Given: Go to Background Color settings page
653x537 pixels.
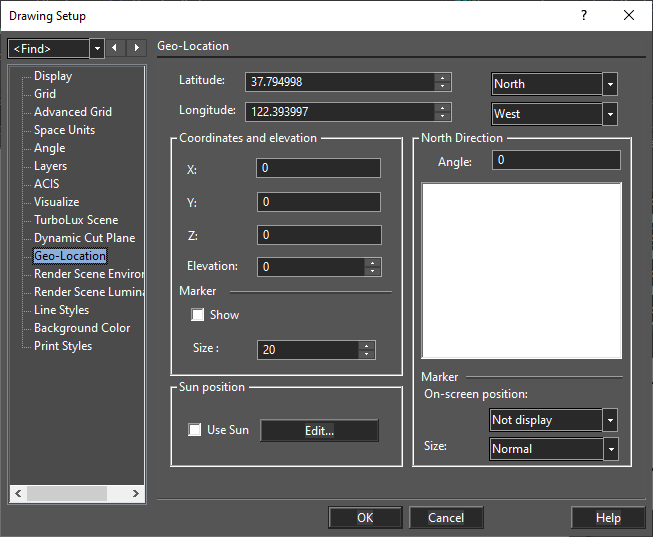Looking at the screenshot, I should coord(82,328).
